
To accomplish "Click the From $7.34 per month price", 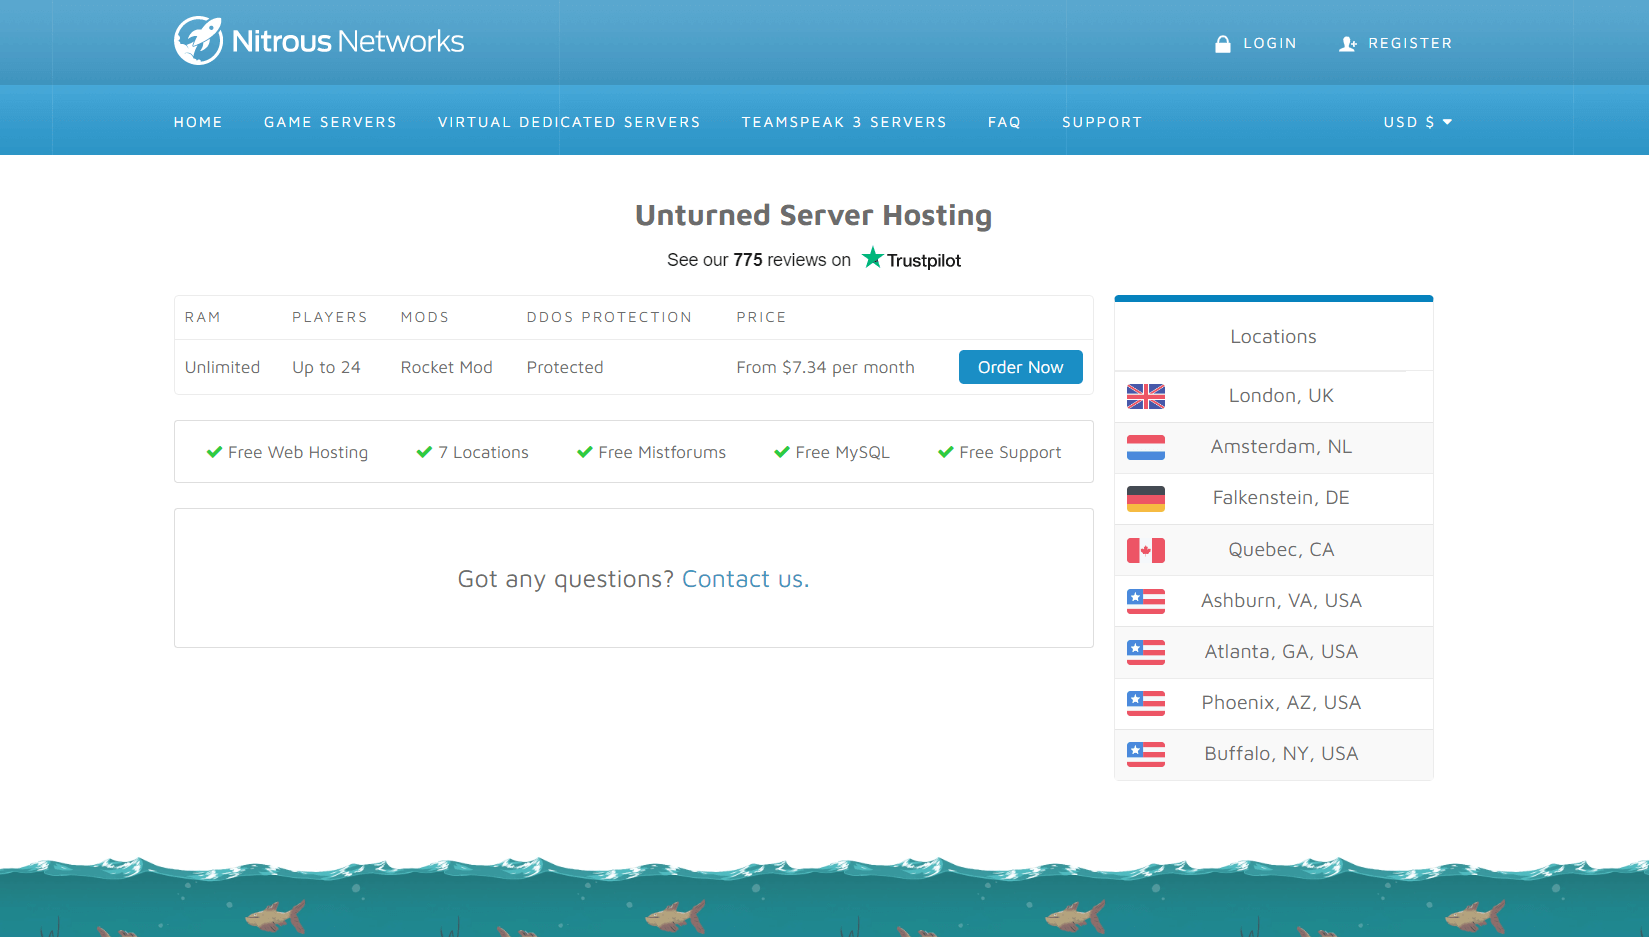I will point(826,367).
